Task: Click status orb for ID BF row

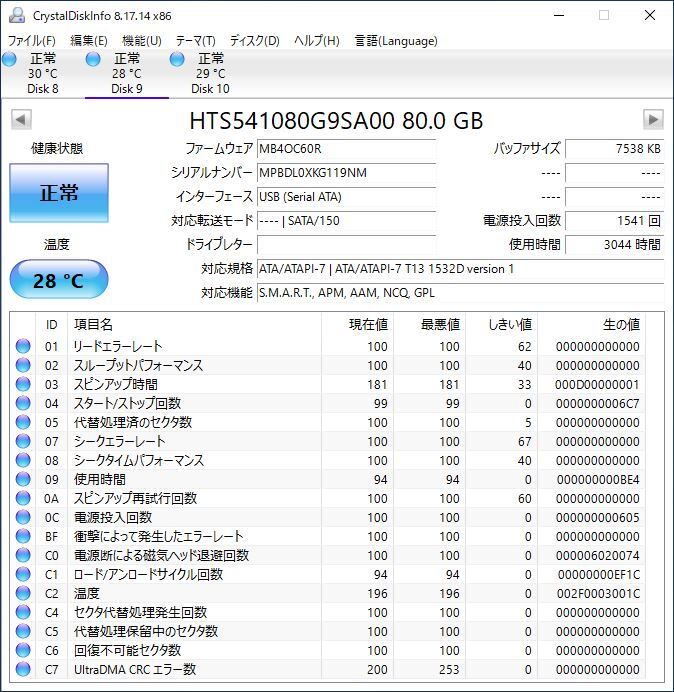Action: point(23,536)
